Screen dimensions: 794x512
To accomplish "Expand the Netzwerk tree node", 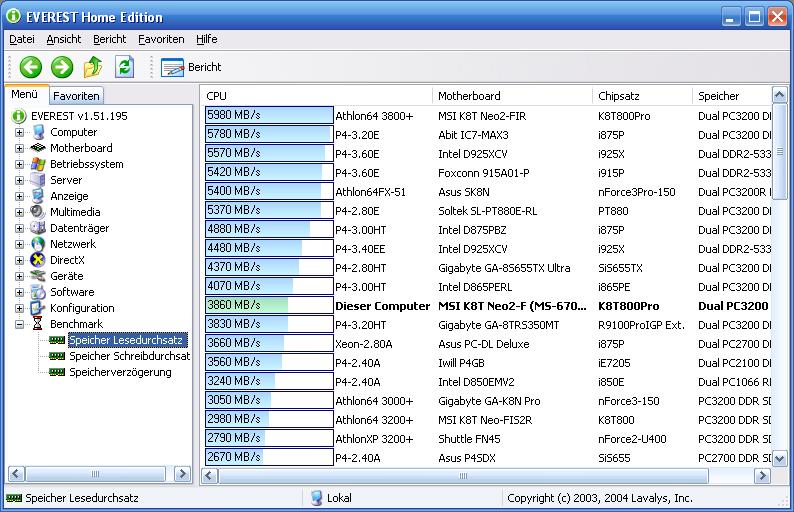I will (19, 244).
